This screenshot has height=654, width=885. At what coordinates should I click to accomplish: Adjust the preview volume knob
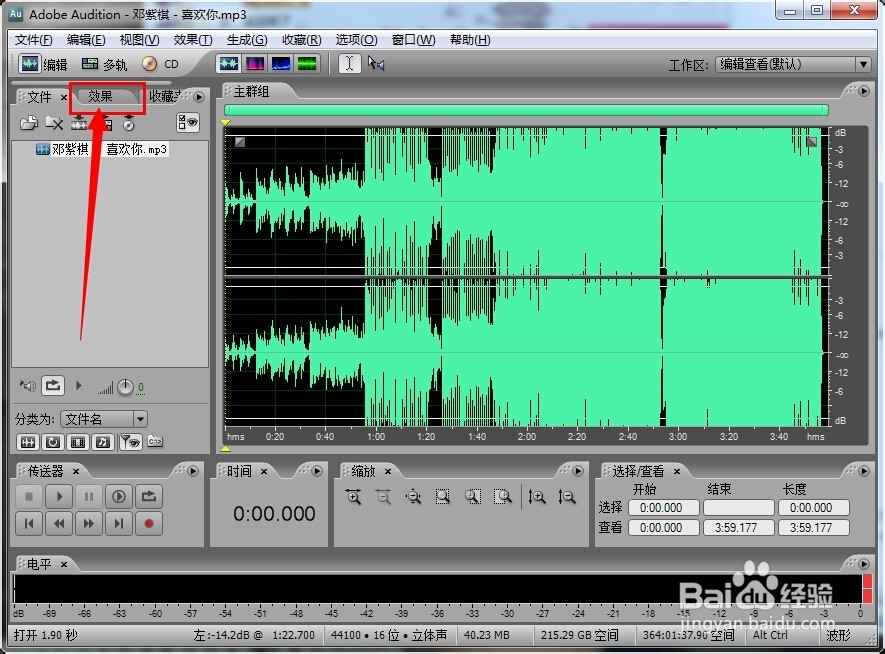pos(125,387)
